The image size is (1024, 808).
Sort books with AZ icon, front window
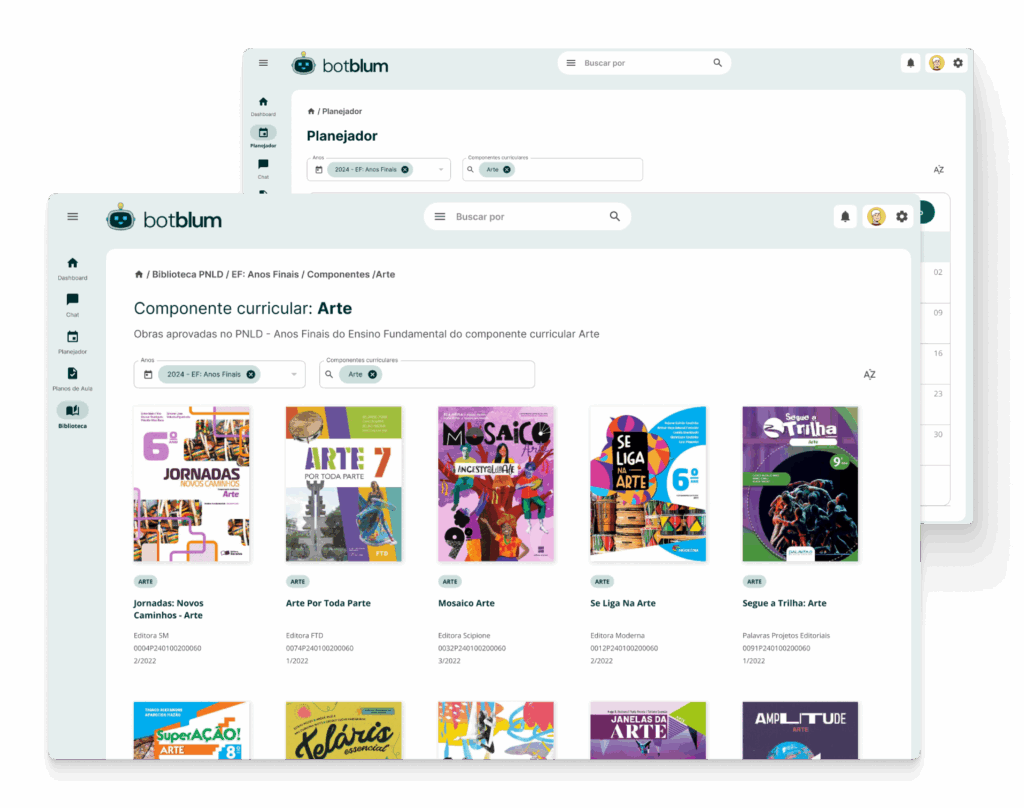pos(869,374)
